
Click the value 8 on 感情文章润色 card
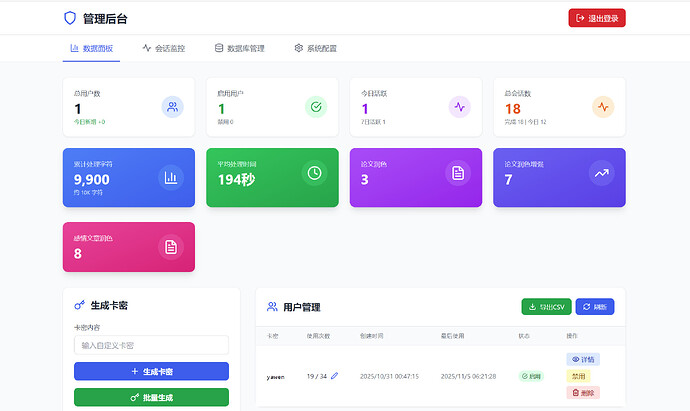[78, 253]
